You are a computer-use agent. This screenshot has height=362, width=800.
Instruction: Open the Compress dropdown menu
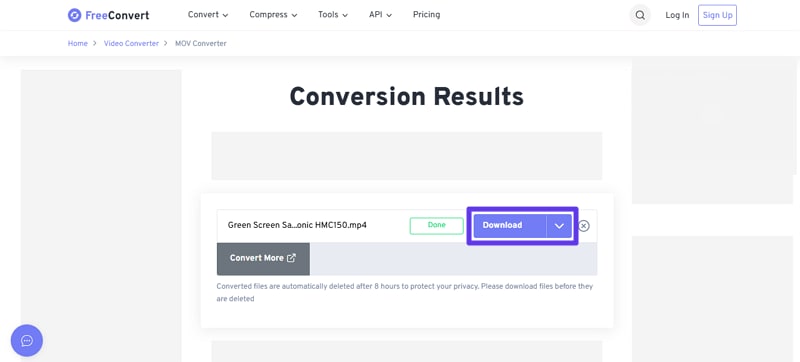(x=273, y=15)
